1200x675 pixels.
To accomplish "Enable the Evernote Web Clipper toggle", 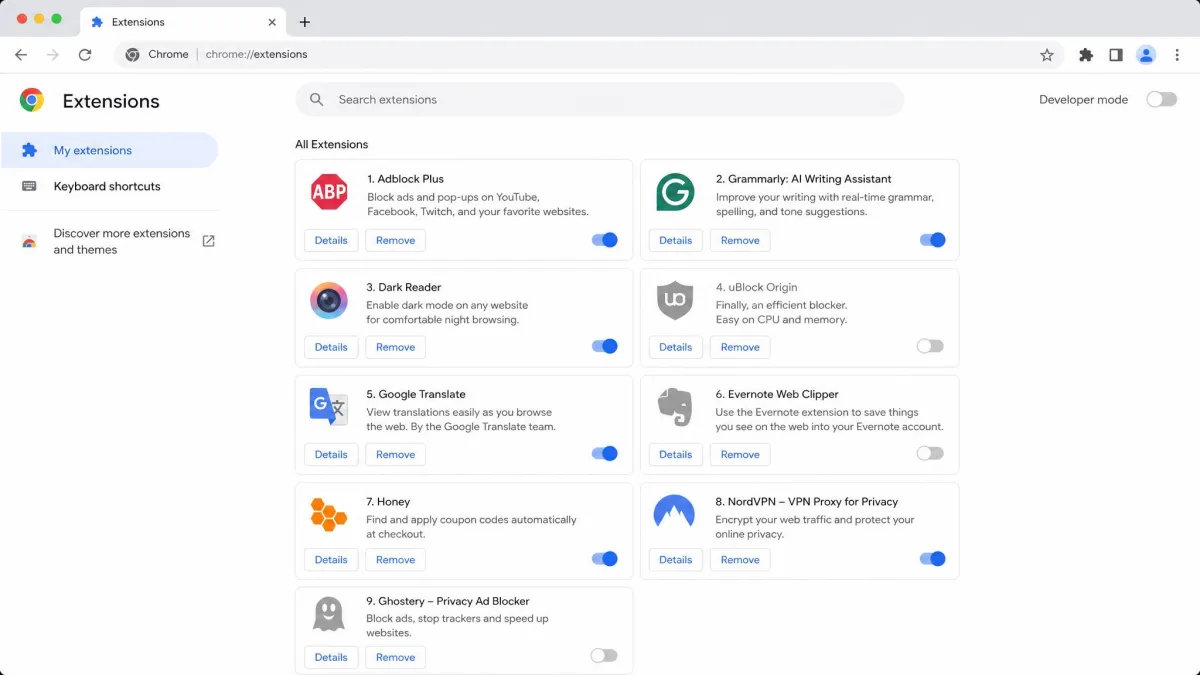I will click(x=930, y=453).
